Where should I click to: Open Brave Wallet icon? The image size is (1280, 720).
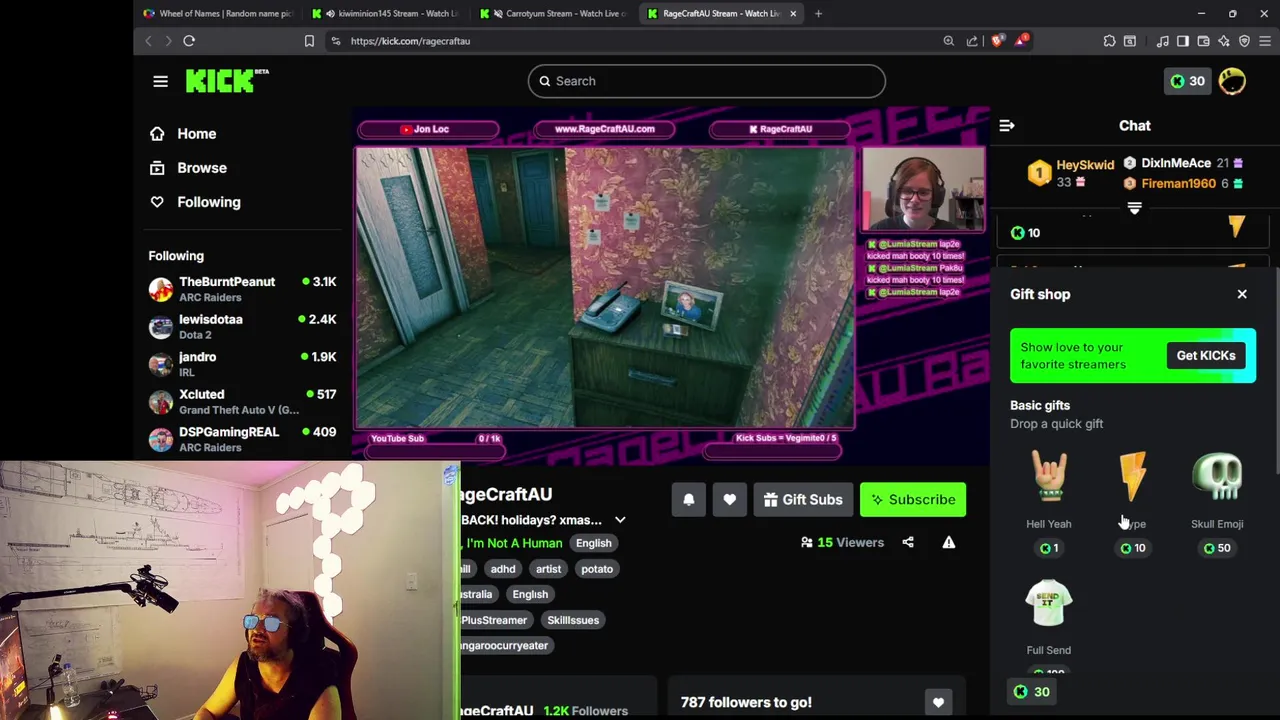(x=1203, y=41)
